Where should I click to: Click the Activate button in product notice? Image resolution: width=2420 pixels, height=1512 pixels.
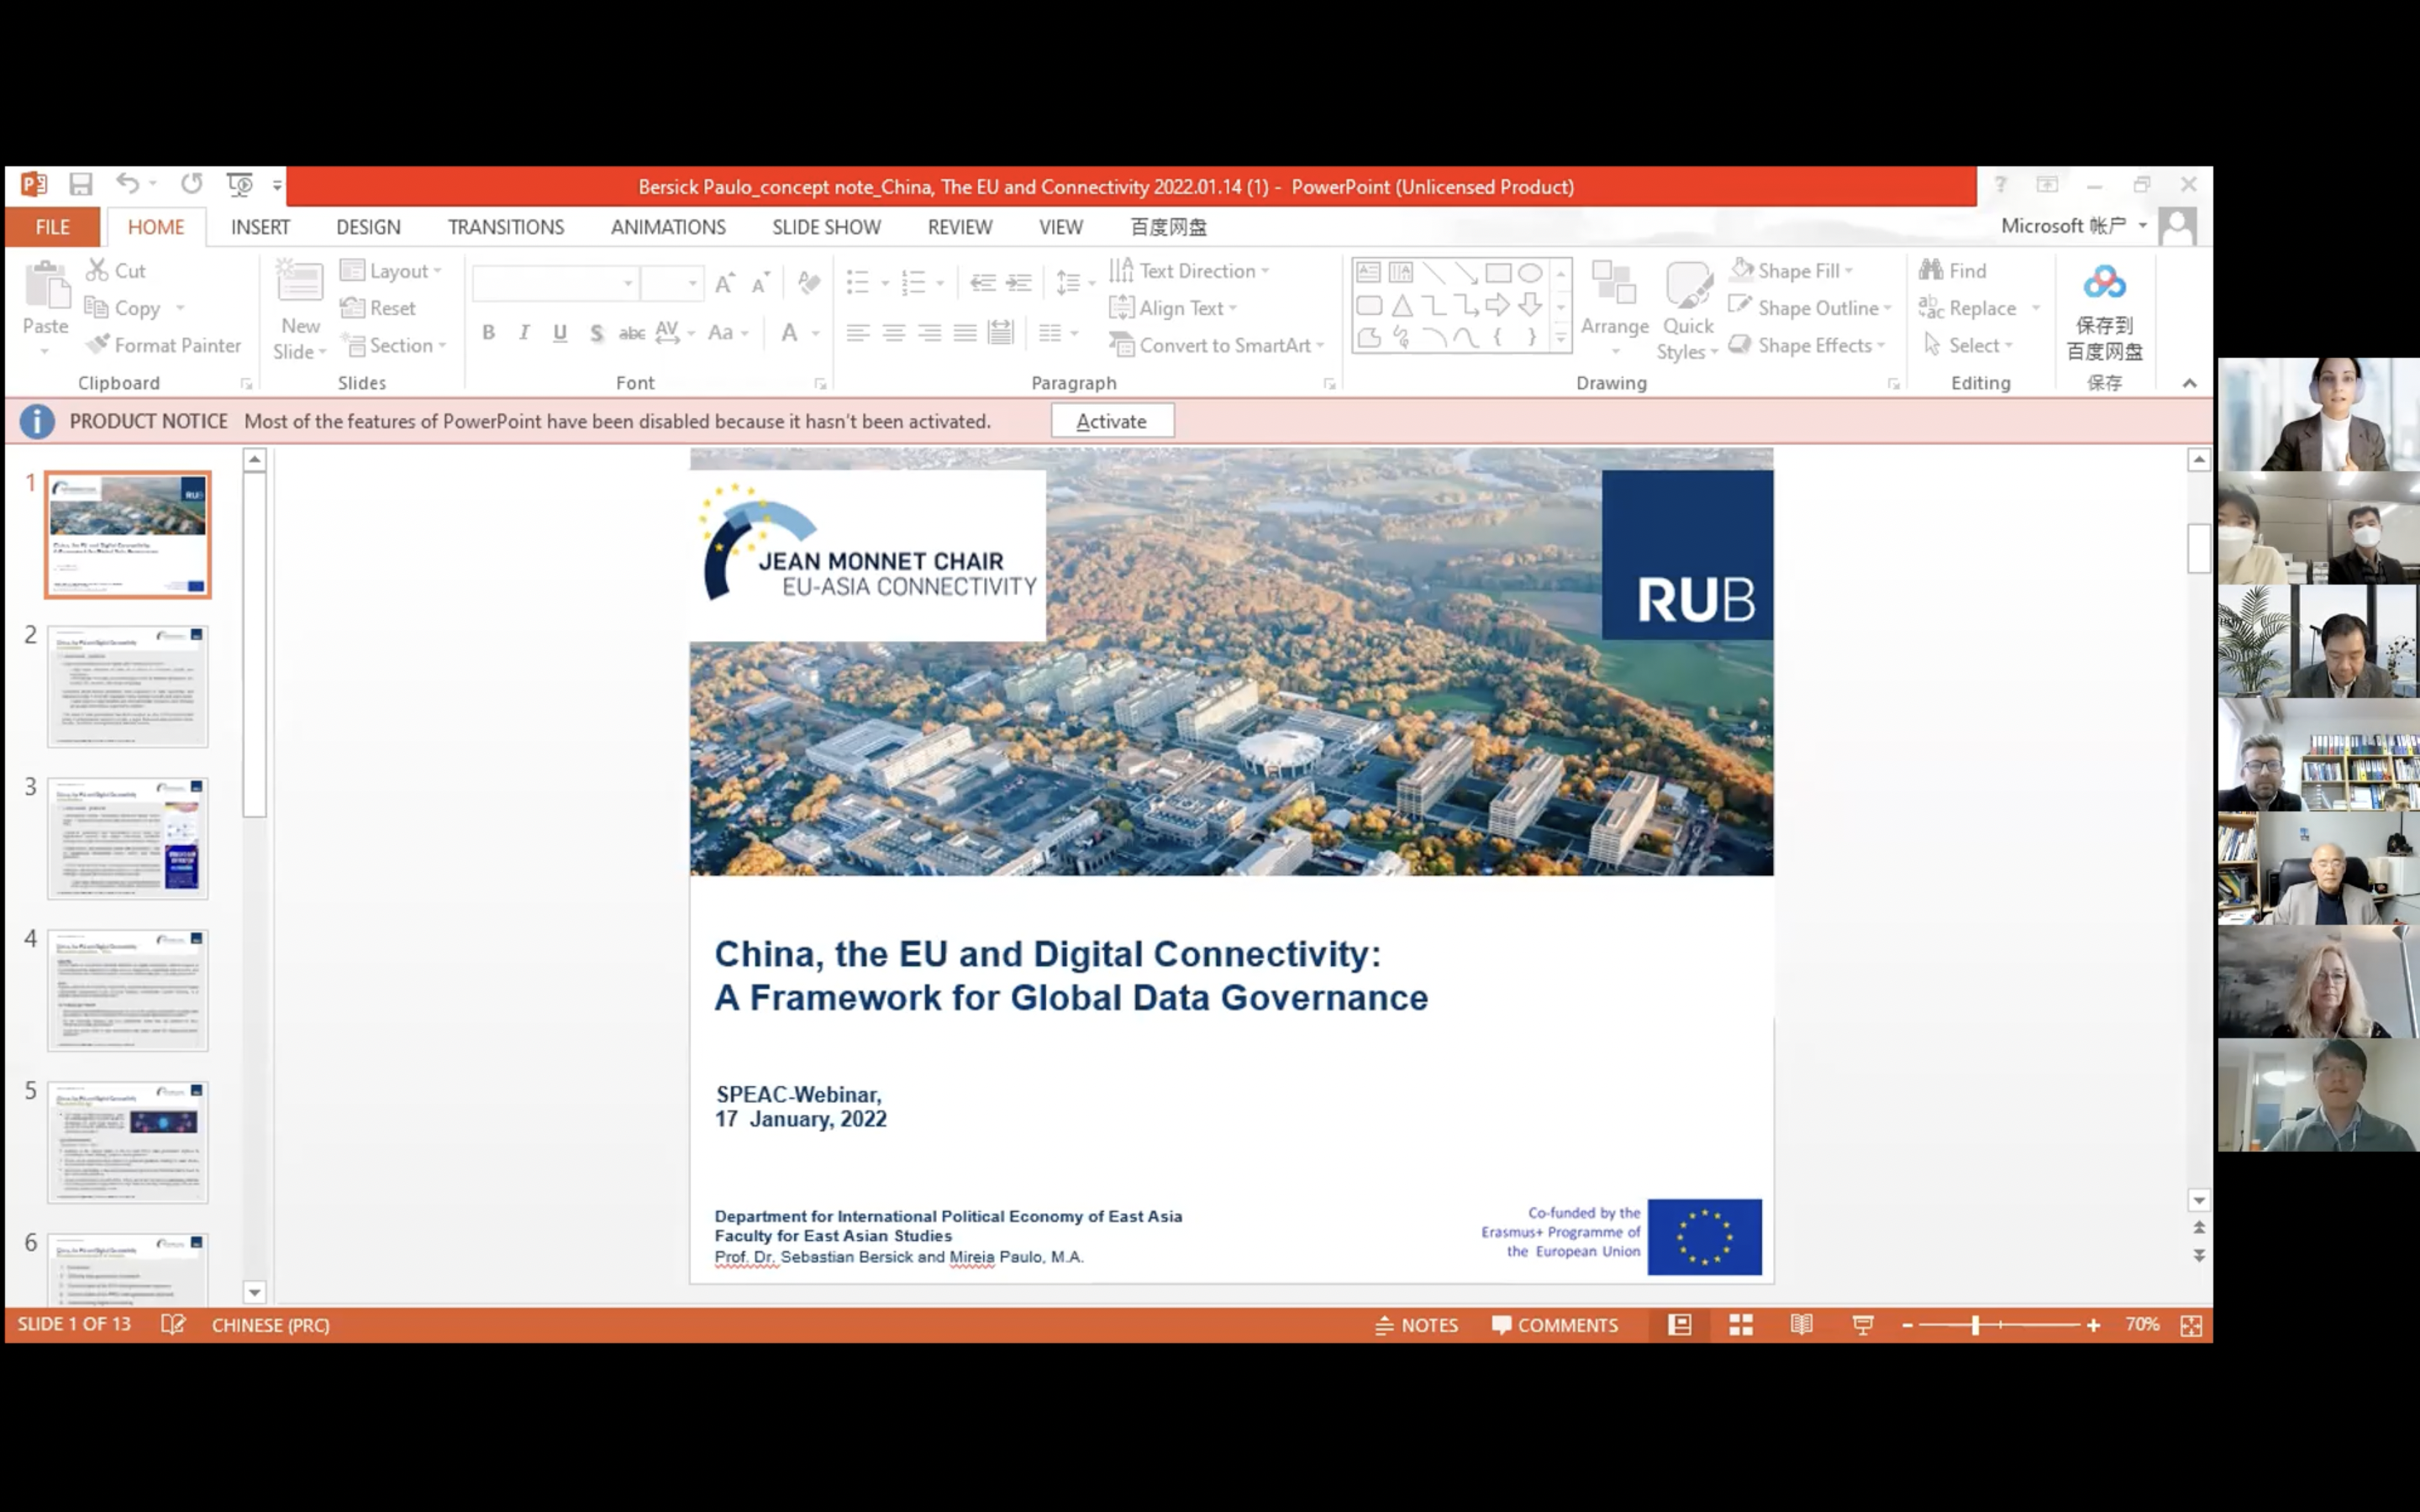click(1111, 421)
